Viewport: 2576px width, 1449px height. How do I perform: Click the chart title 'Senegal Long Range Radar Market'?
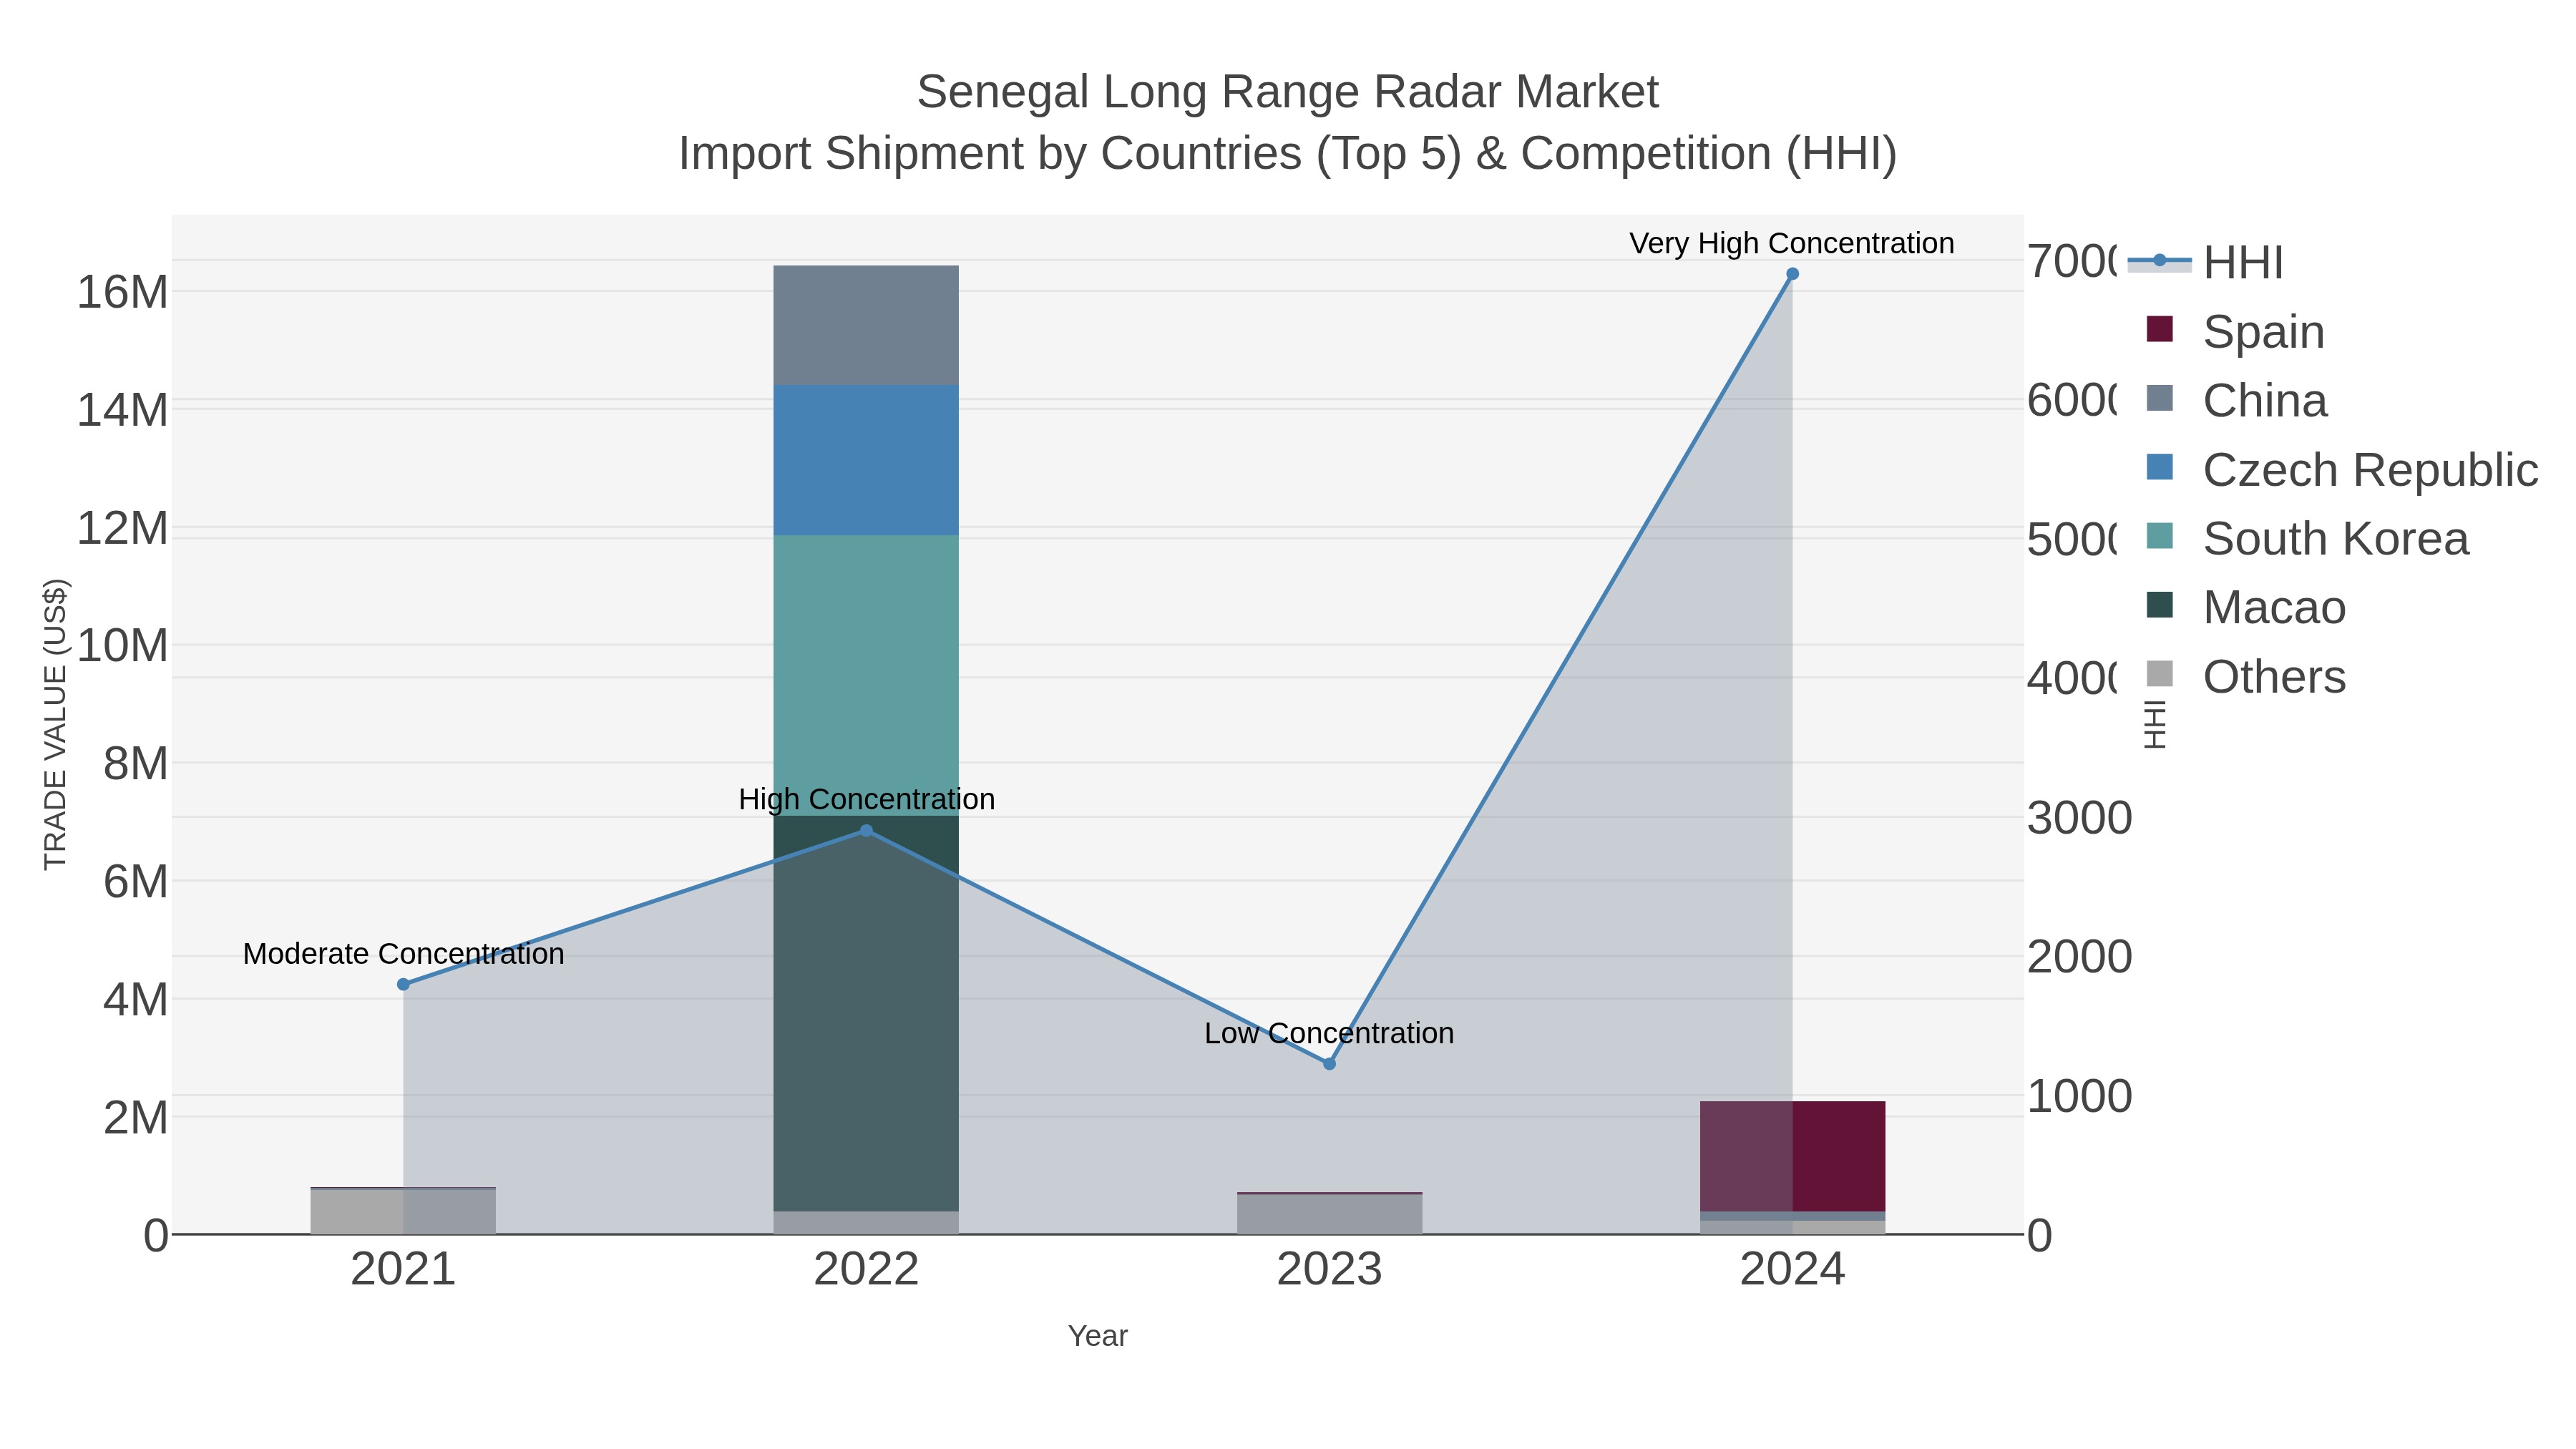(x=1288, y=92)
